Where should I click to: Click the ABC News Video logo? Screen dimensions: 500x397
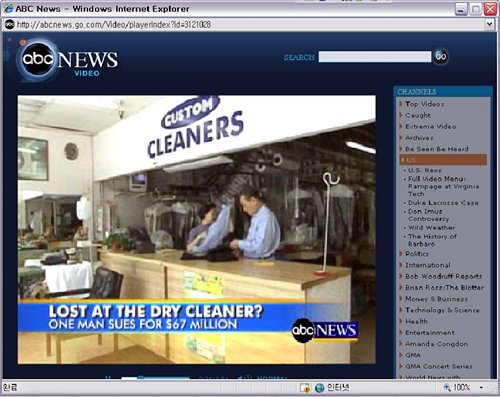[x=68, y=60]
